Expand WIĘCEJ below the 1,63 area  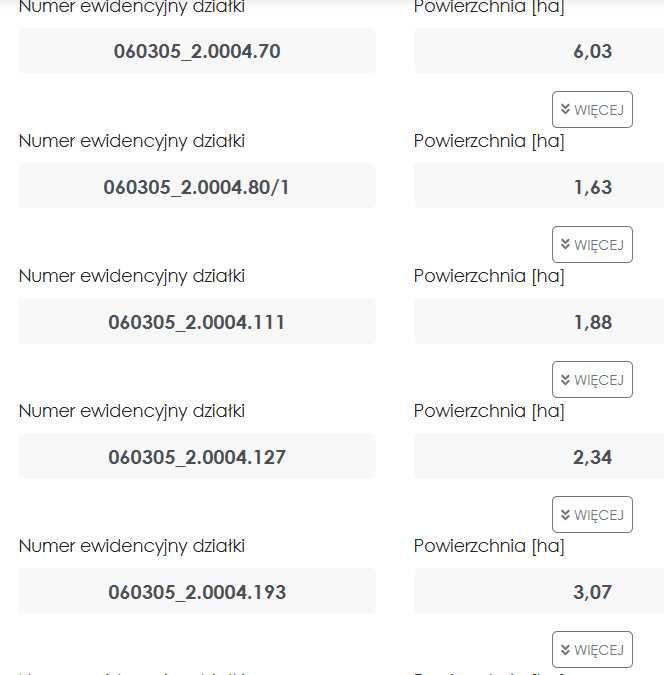[x=592, y=245]
